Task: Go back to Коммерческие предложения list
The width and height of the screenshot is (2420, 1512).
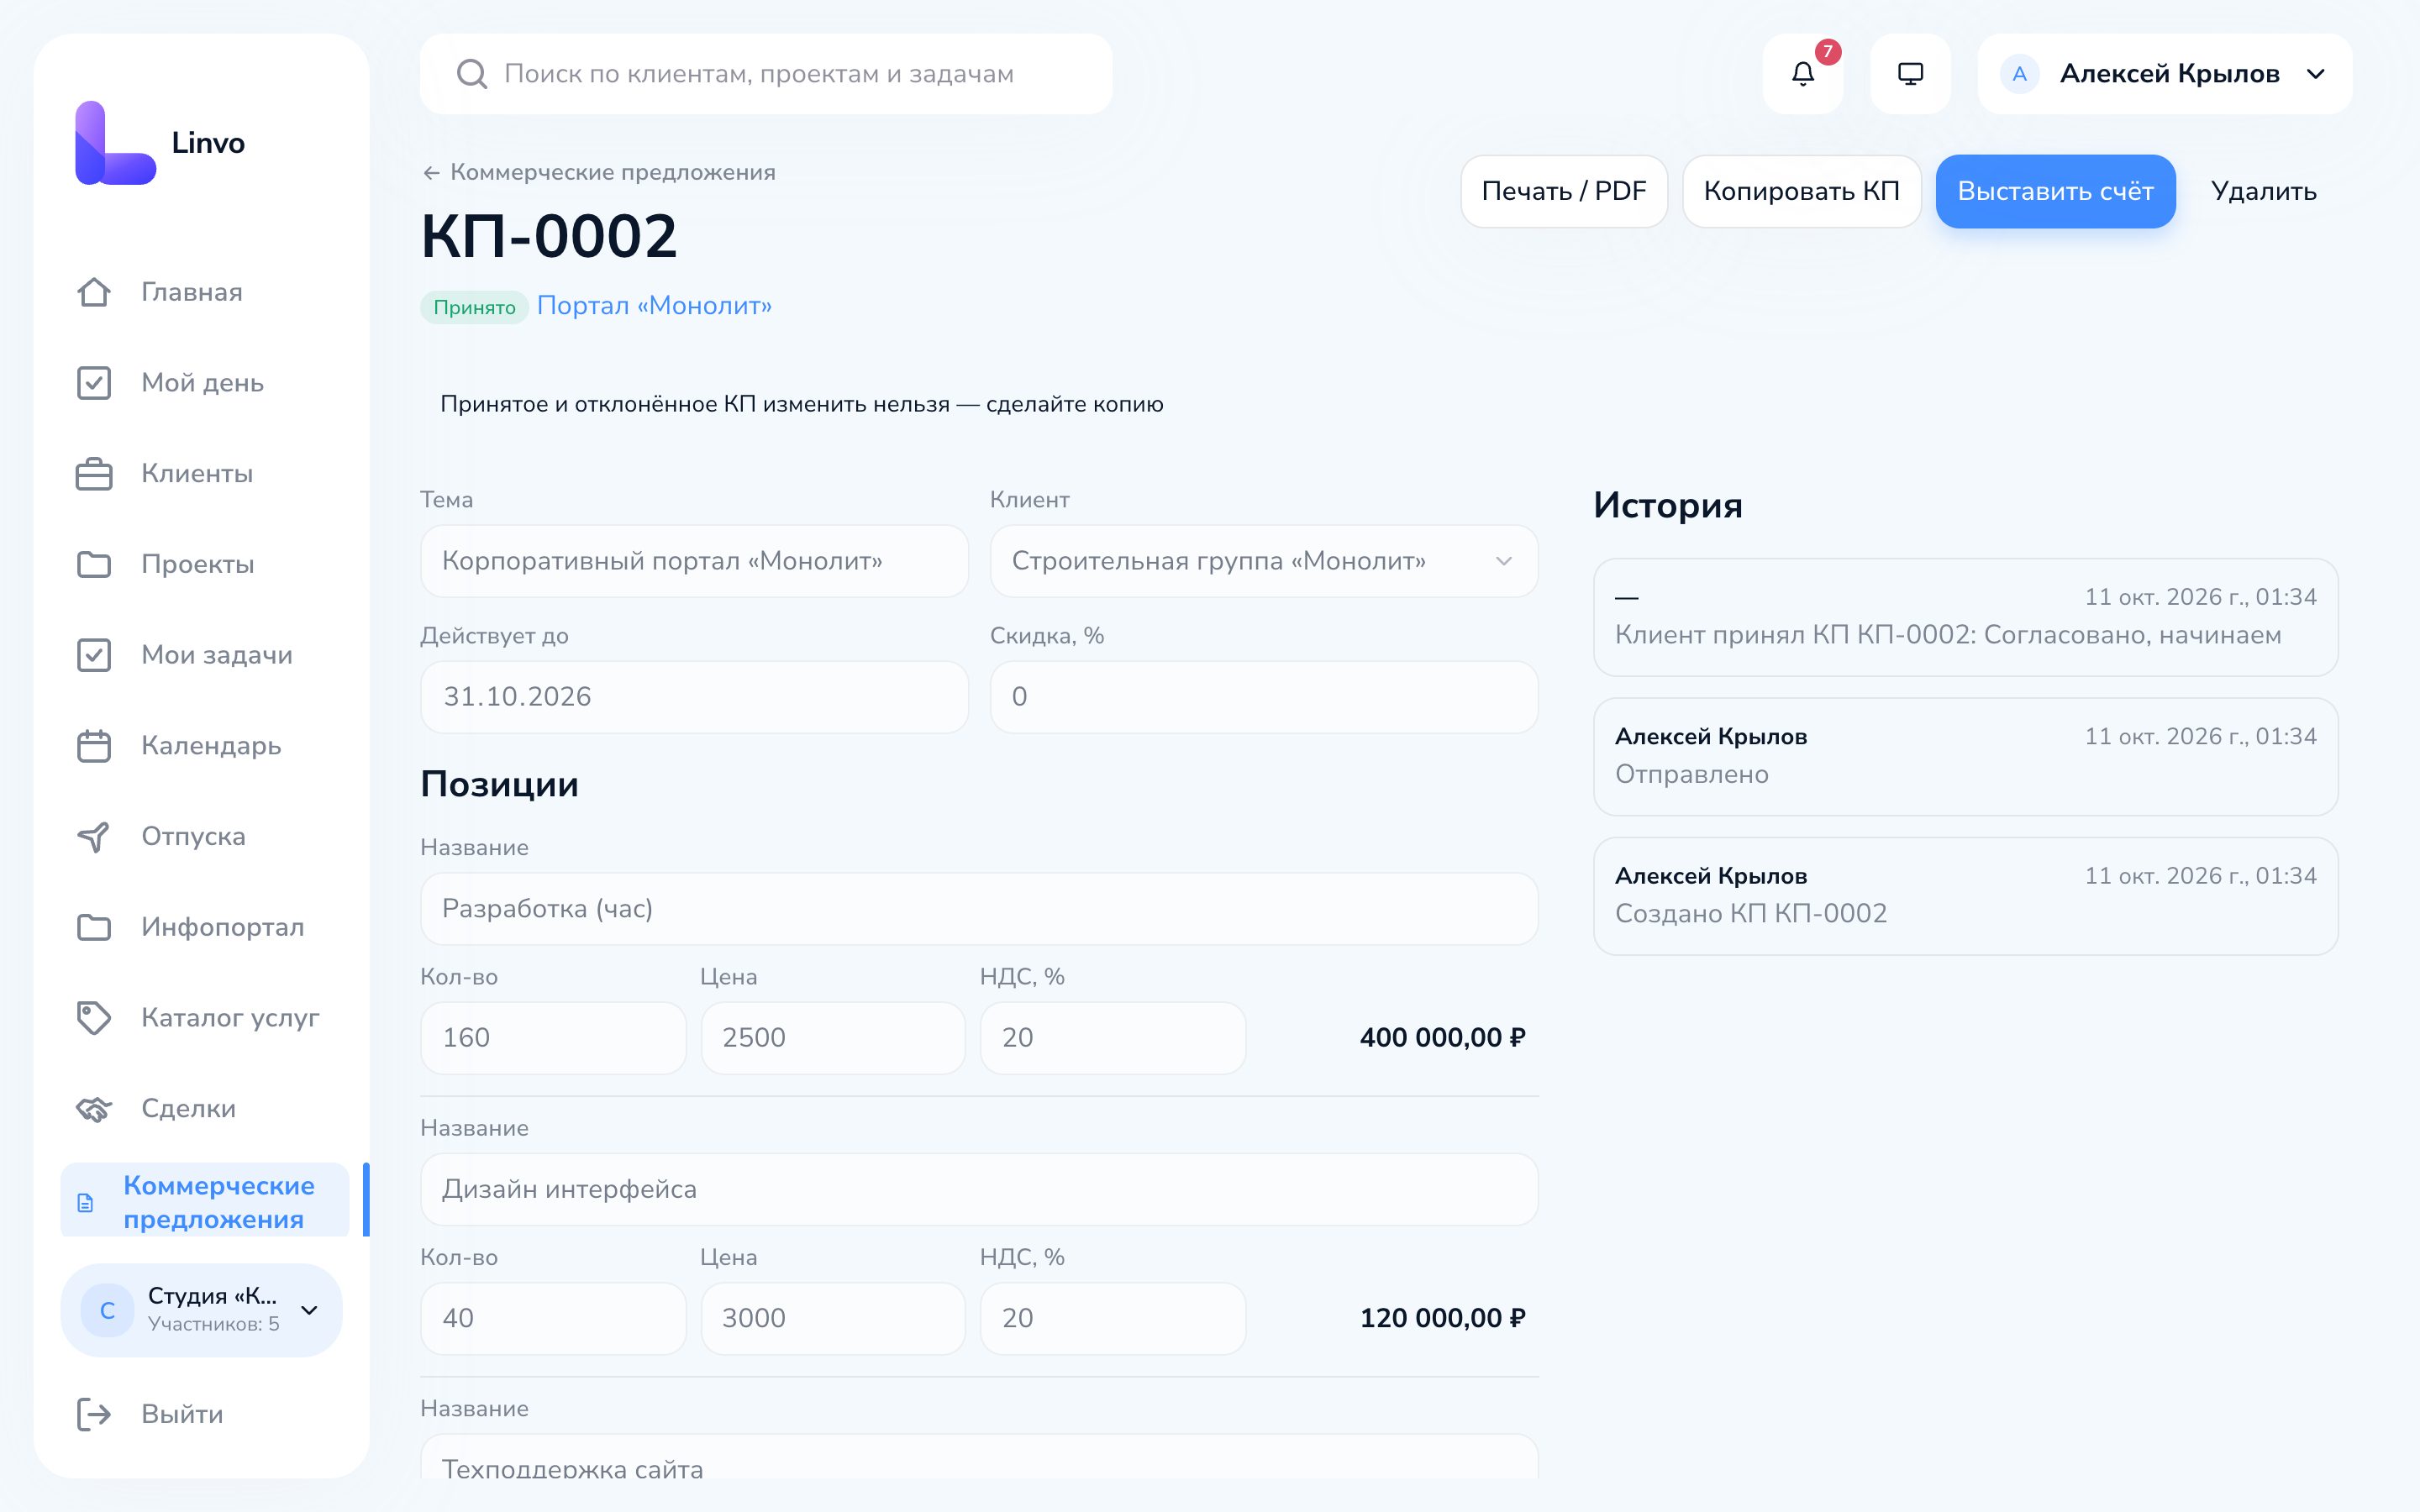Action: pyautogui.click(x=599, y=172)
